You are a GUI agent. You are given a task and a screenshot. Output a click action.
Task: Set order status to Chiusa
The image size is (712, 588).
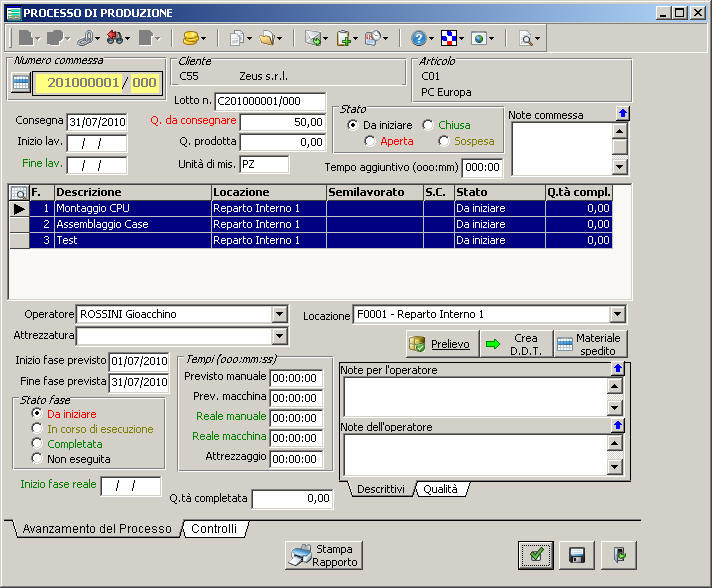(428, 125)
